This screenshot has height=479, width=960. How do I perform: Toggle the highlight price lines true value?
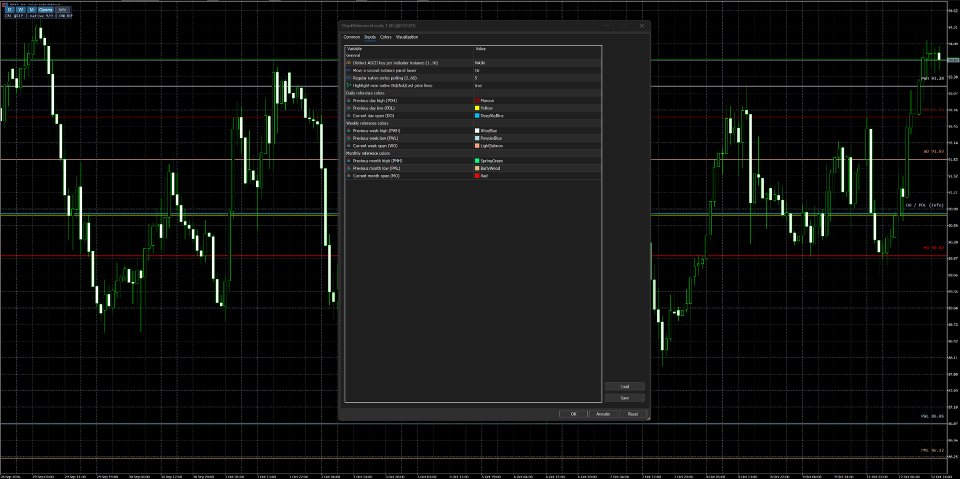tap(537, 86)
